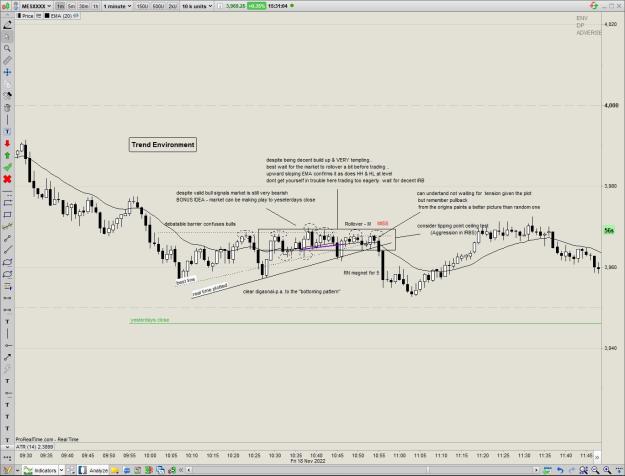Open the '1 minute' timeframe dropdown
Screen dimensions: 625x476
117,6
